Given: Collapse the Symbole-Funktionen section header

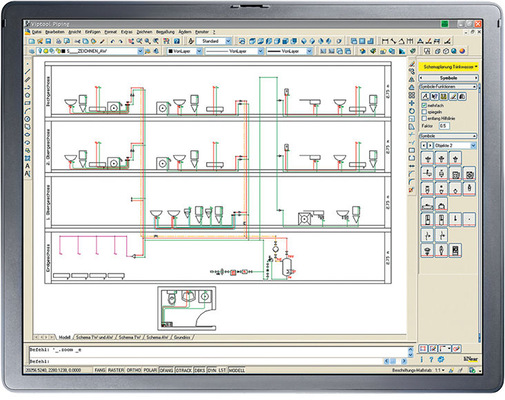Looking at the screenshot, I should [448, 87].
